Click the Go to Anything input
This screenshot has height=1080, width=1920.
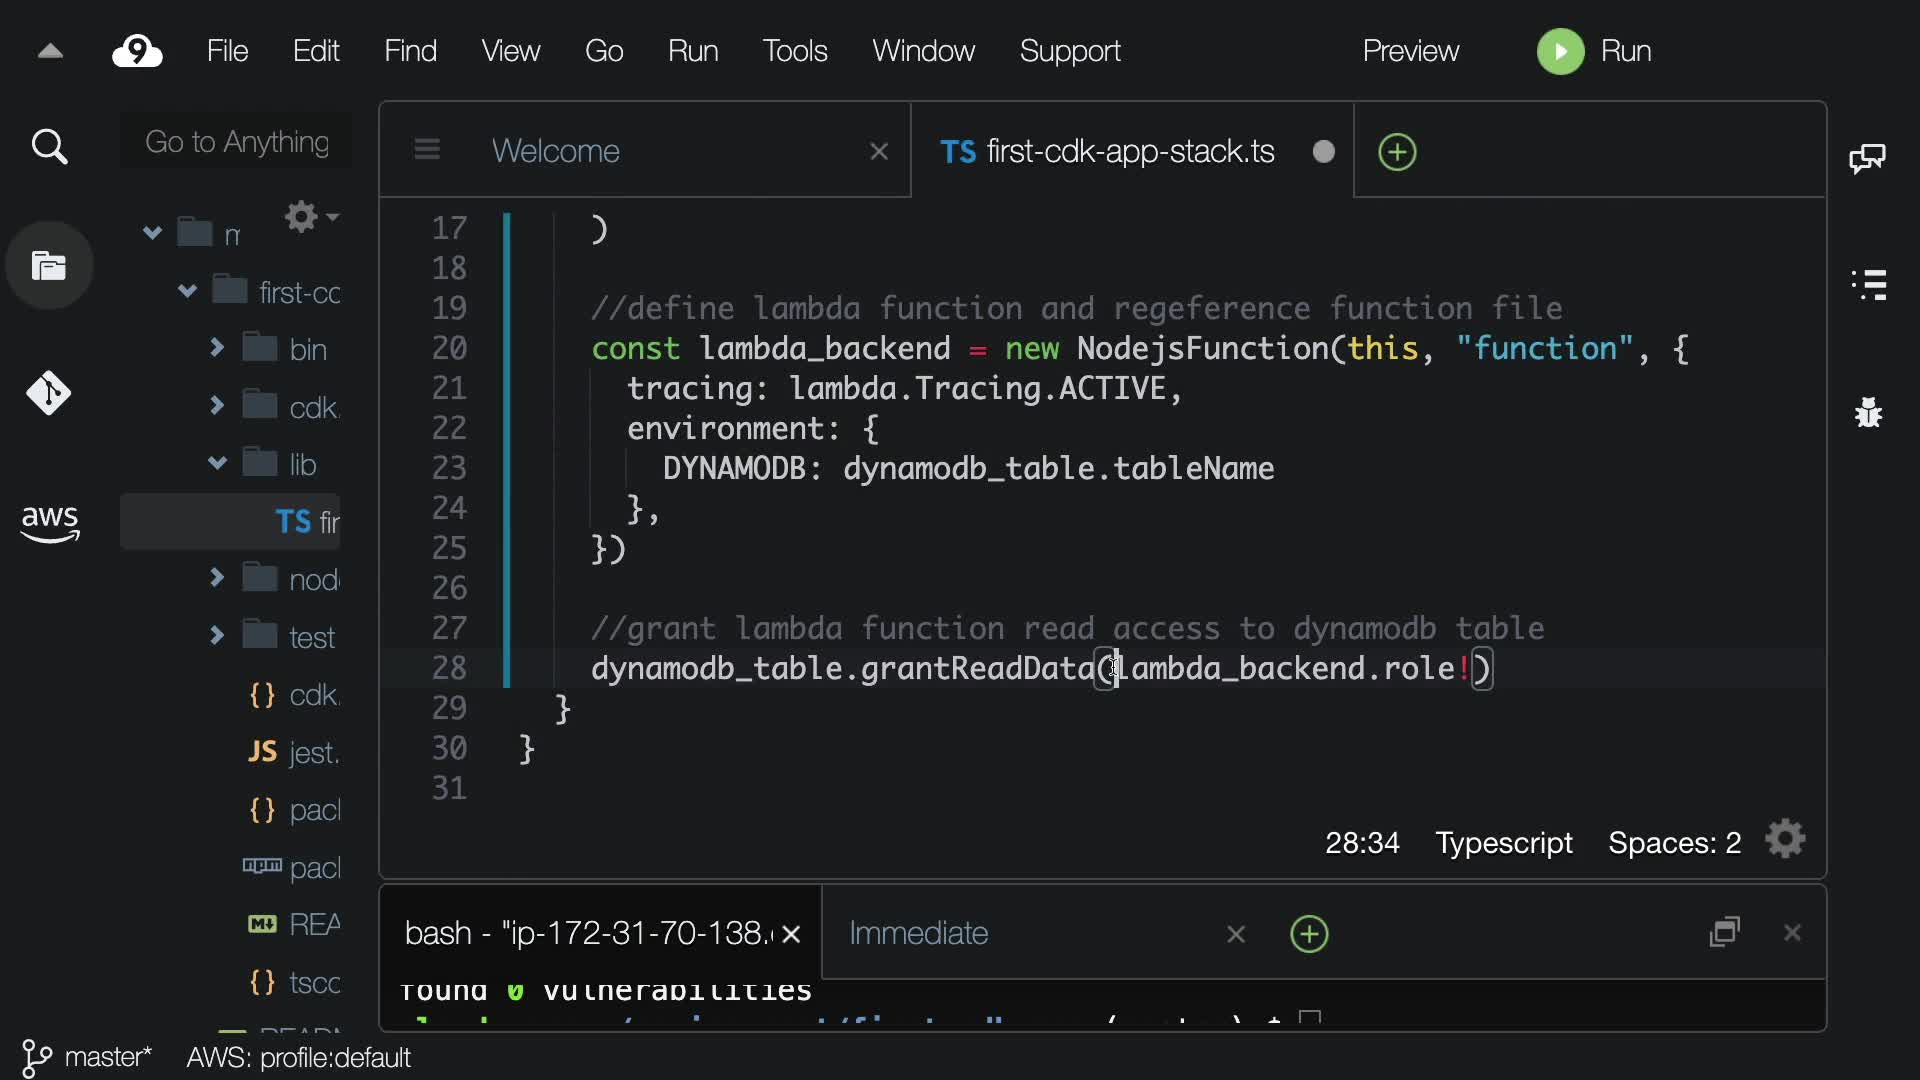click(x=237, y=142)
